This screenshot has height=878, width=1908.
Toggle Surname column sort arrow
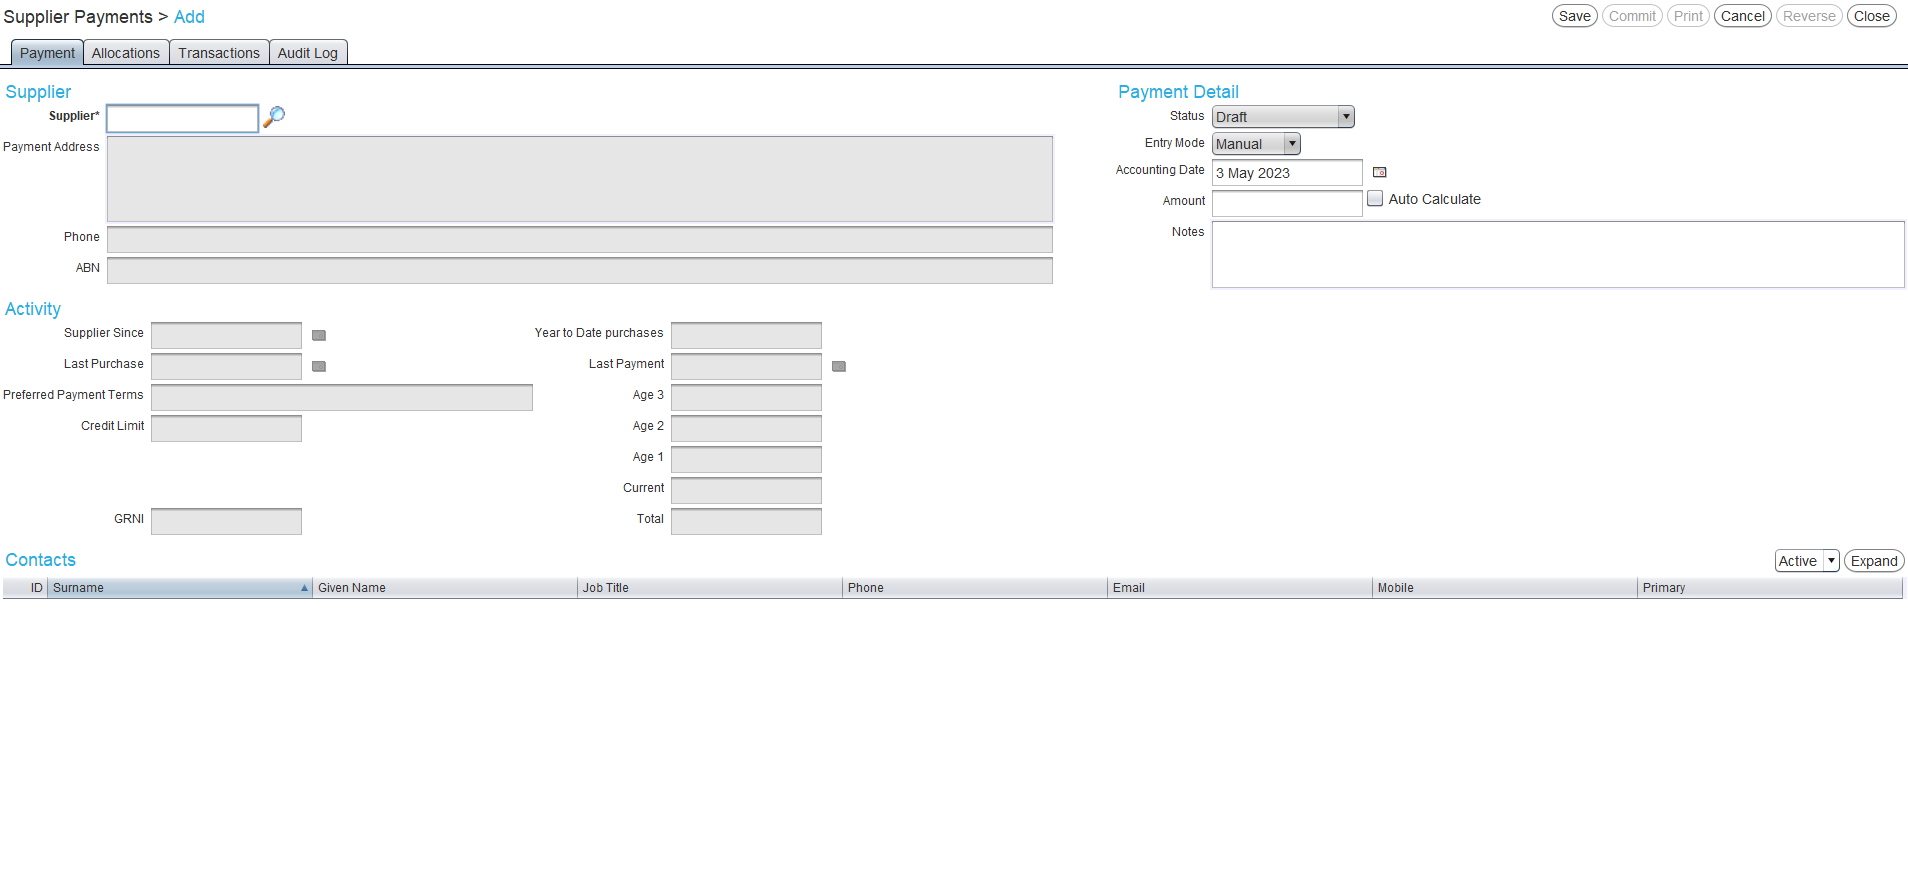pyautogui.click(x=304, y=588)
